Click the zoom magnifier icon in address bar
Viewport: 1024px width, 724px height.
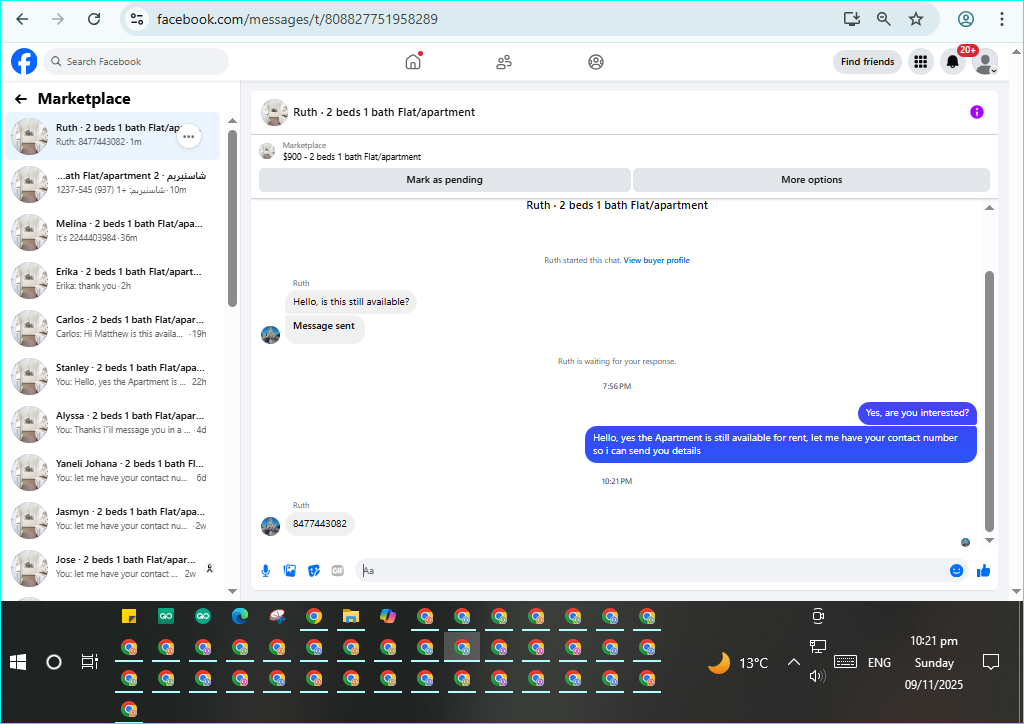pos(884,19)
